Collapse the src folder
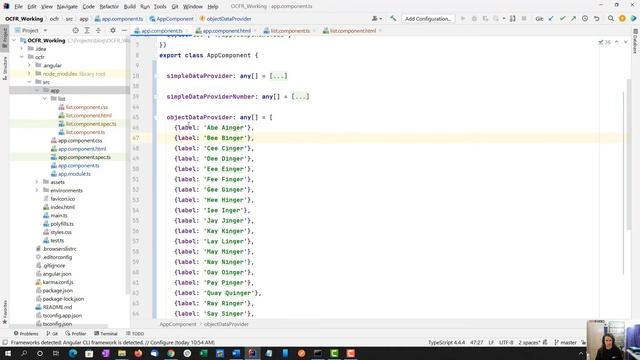The height and width of the screenshot is (360, 640). point(29,82)
